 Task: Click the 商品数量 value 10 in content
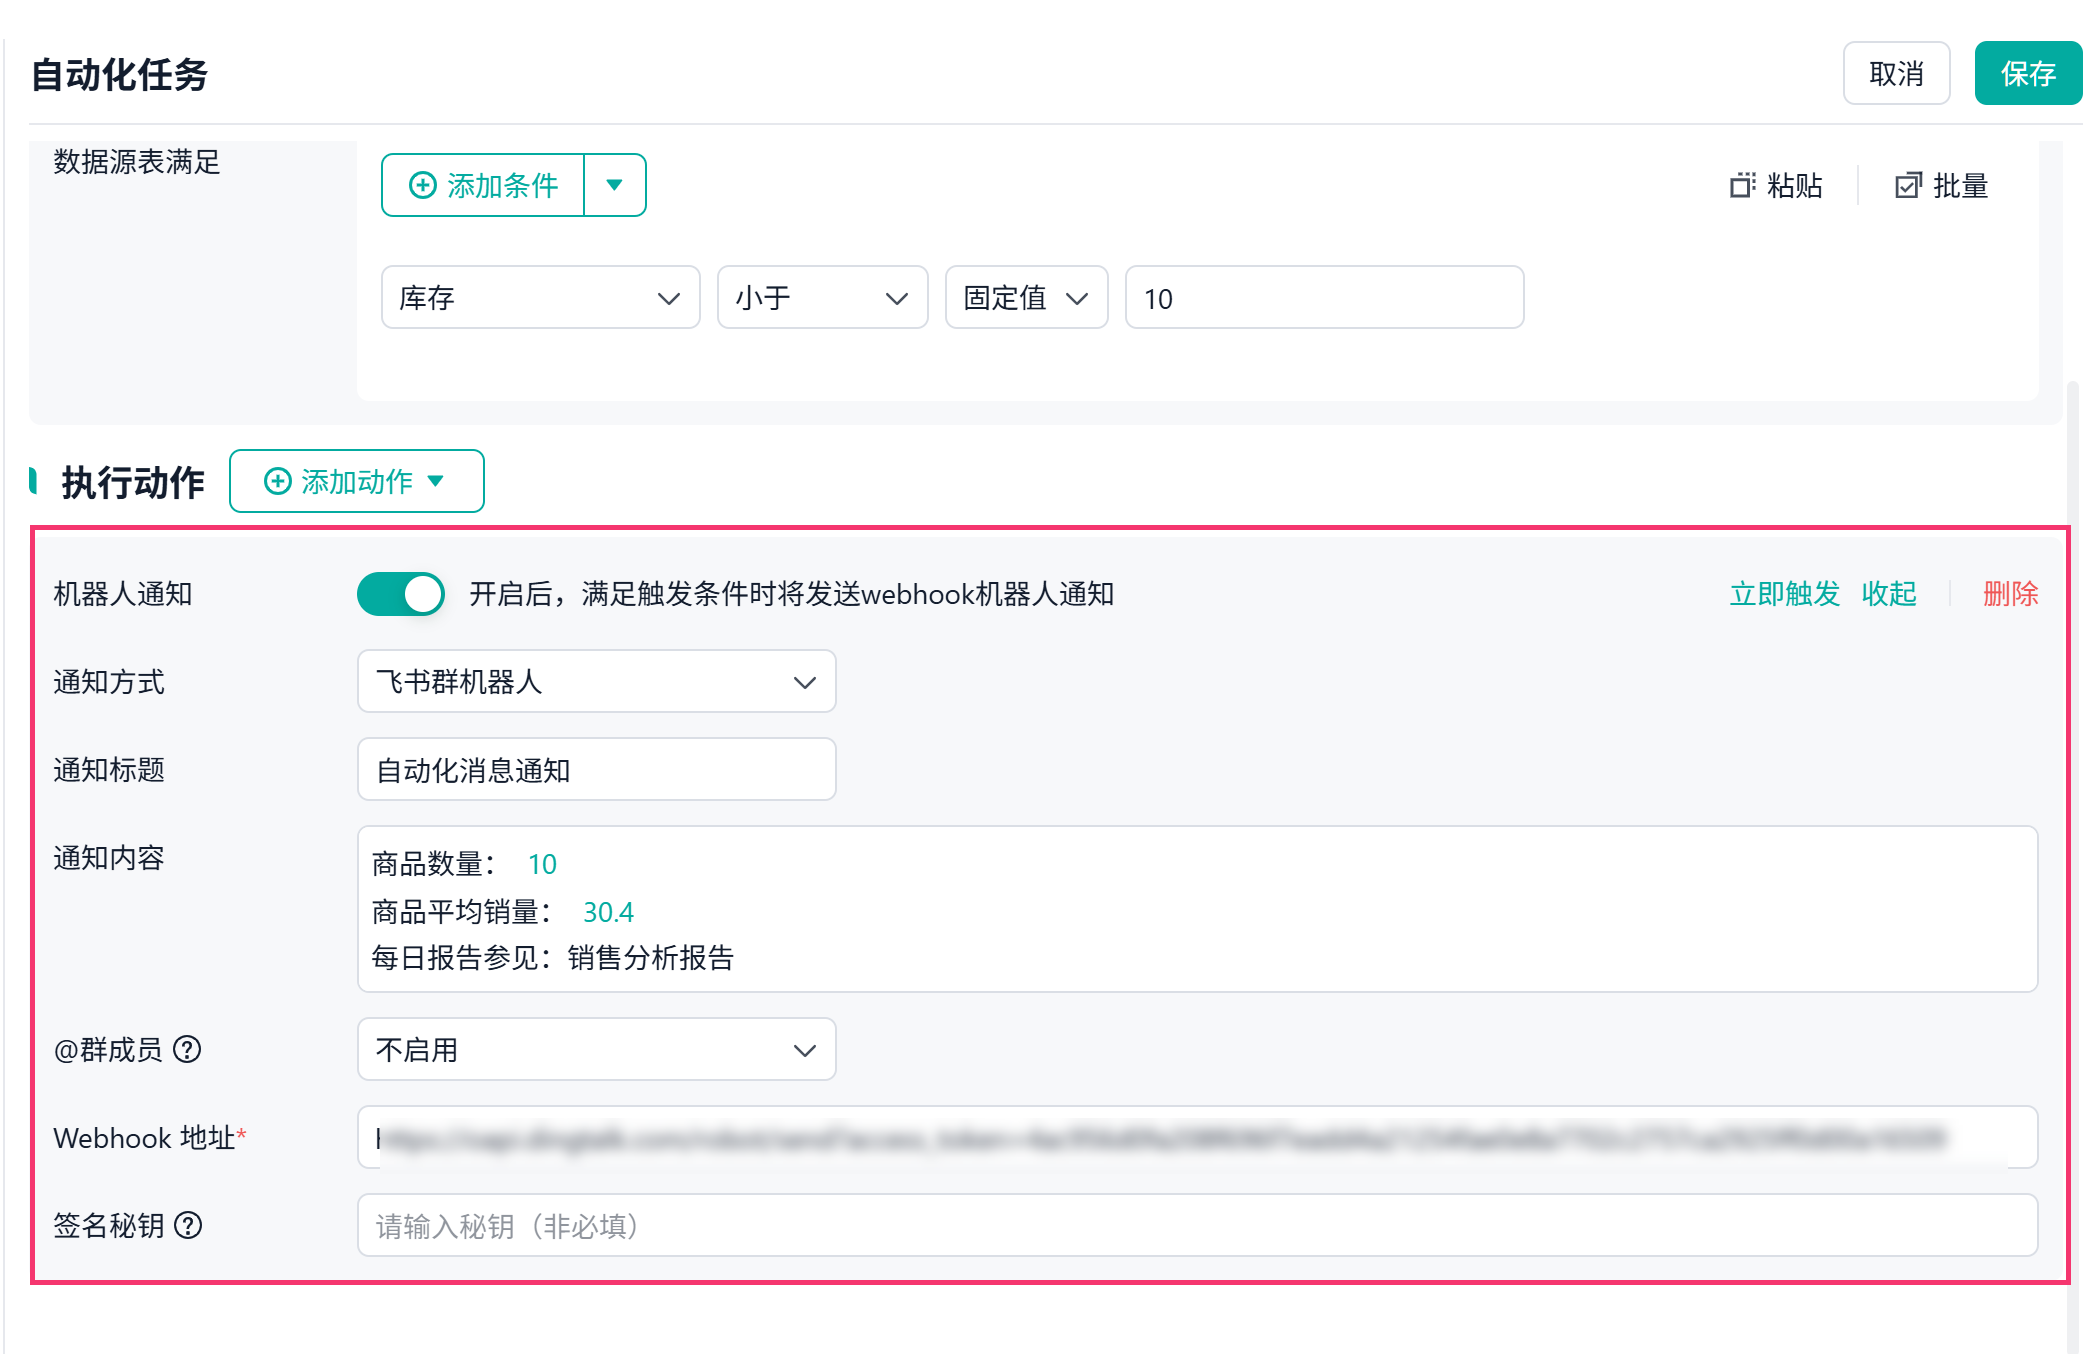point(542,864)
